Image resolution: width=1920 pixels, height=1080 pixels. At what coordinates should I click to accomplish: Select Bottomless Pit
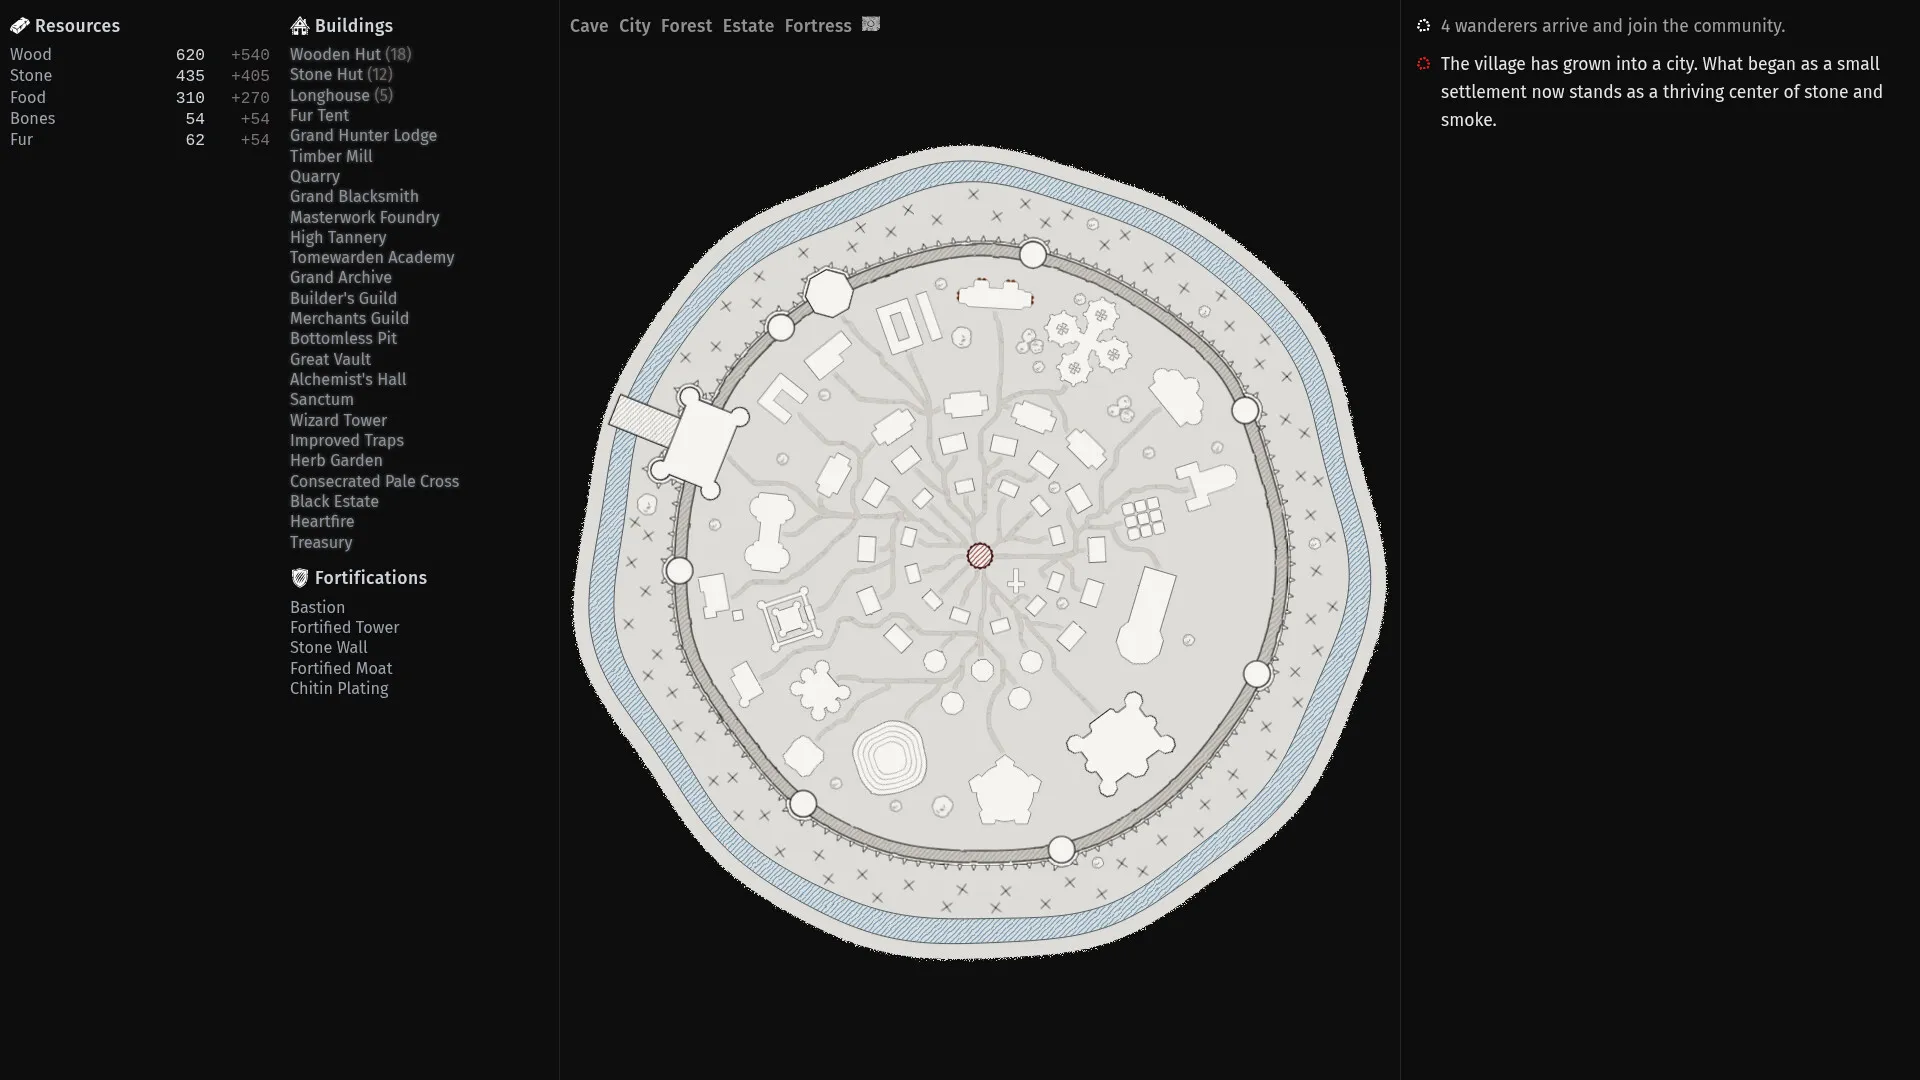click(x=343, y=338)
